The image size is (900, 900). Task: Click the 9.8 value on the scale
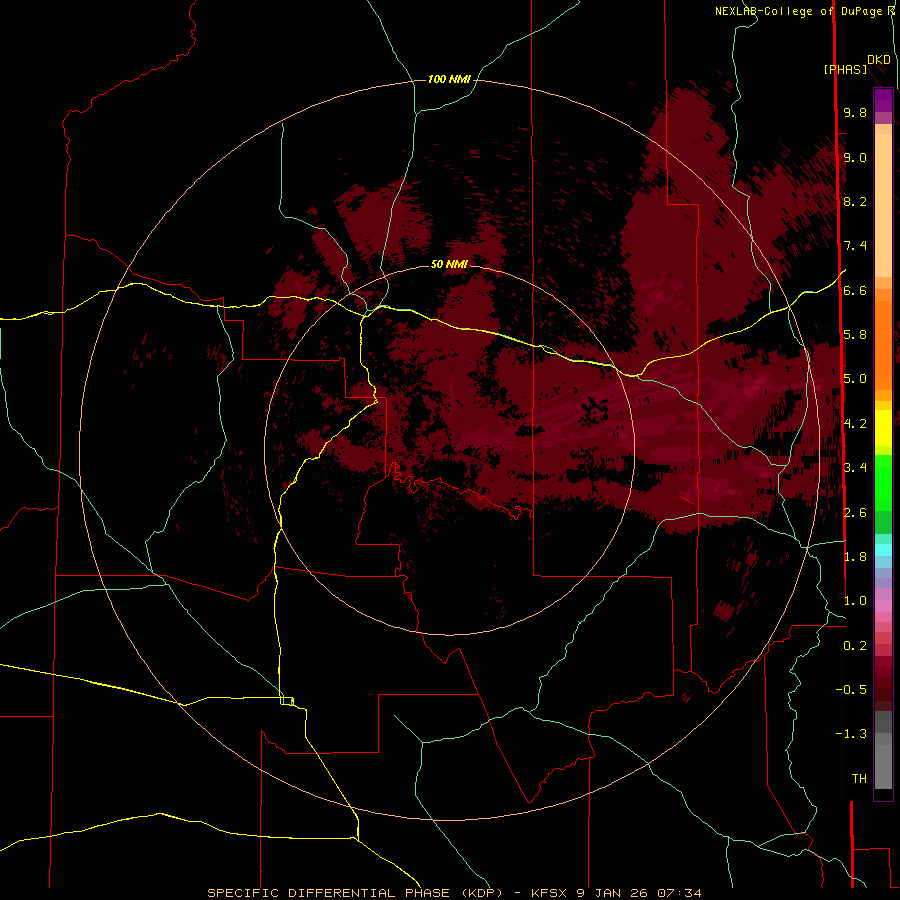point(855,112)
